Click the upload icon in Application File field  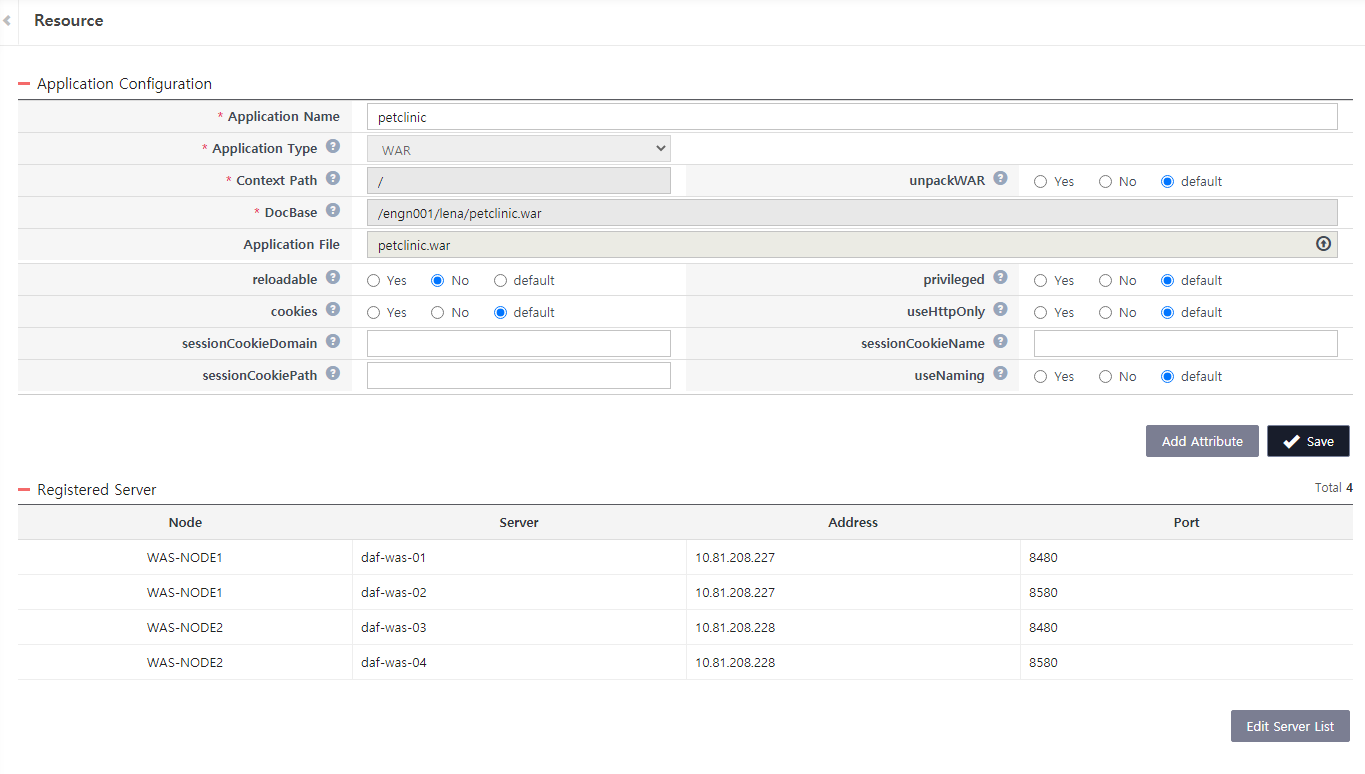tap(1323, 243)
